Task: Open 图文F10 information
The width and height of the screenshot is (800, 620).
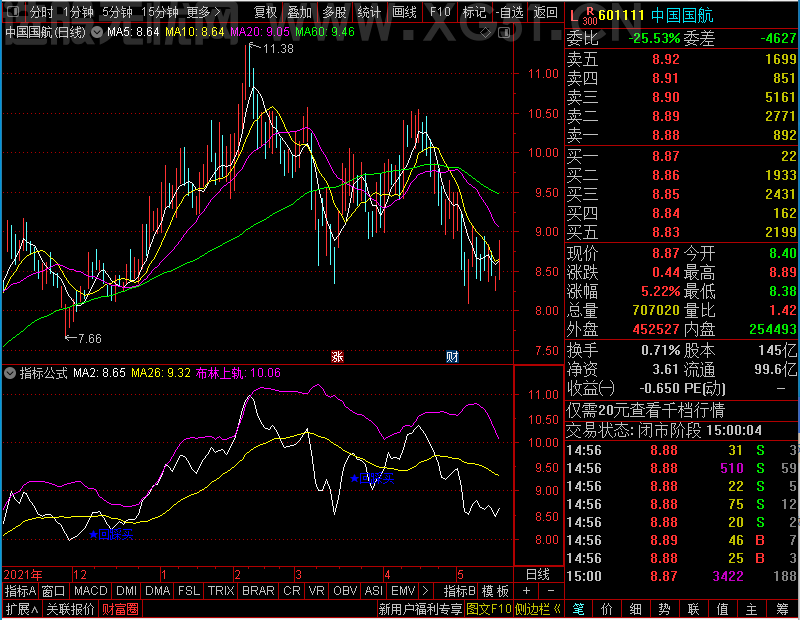Action: [x=489, y=609]
